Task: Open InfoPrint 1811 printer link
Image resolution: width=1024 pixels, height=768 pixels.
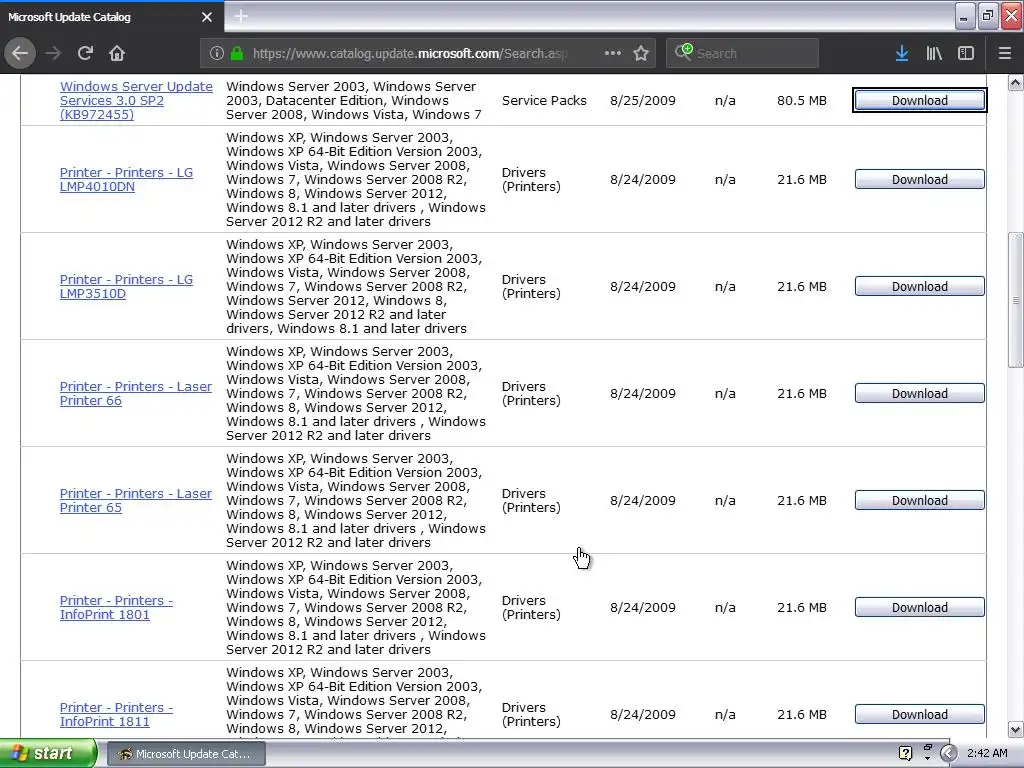Action: click(x=116, y=714)
